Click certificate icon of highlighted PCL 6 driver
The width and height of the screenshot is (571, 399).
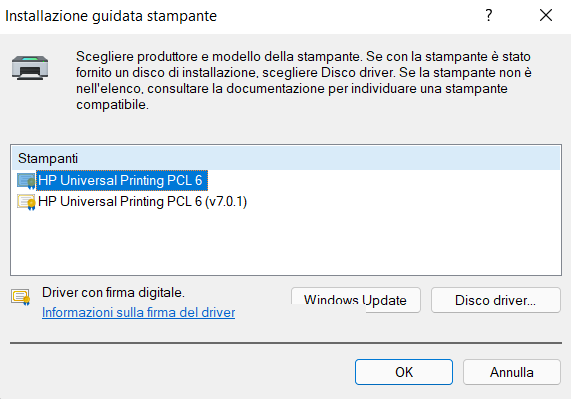[x=26, y=181]
